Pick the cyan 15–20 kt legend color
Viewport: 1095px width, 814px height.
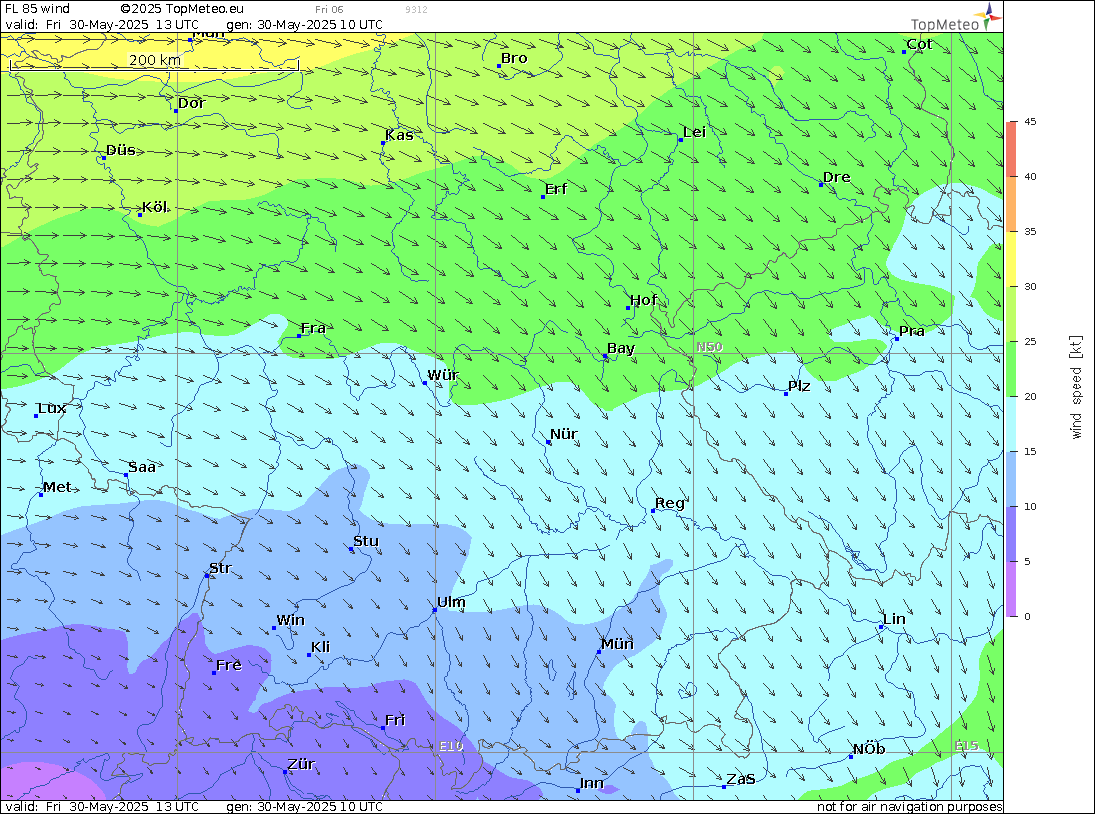point(1011,424)
